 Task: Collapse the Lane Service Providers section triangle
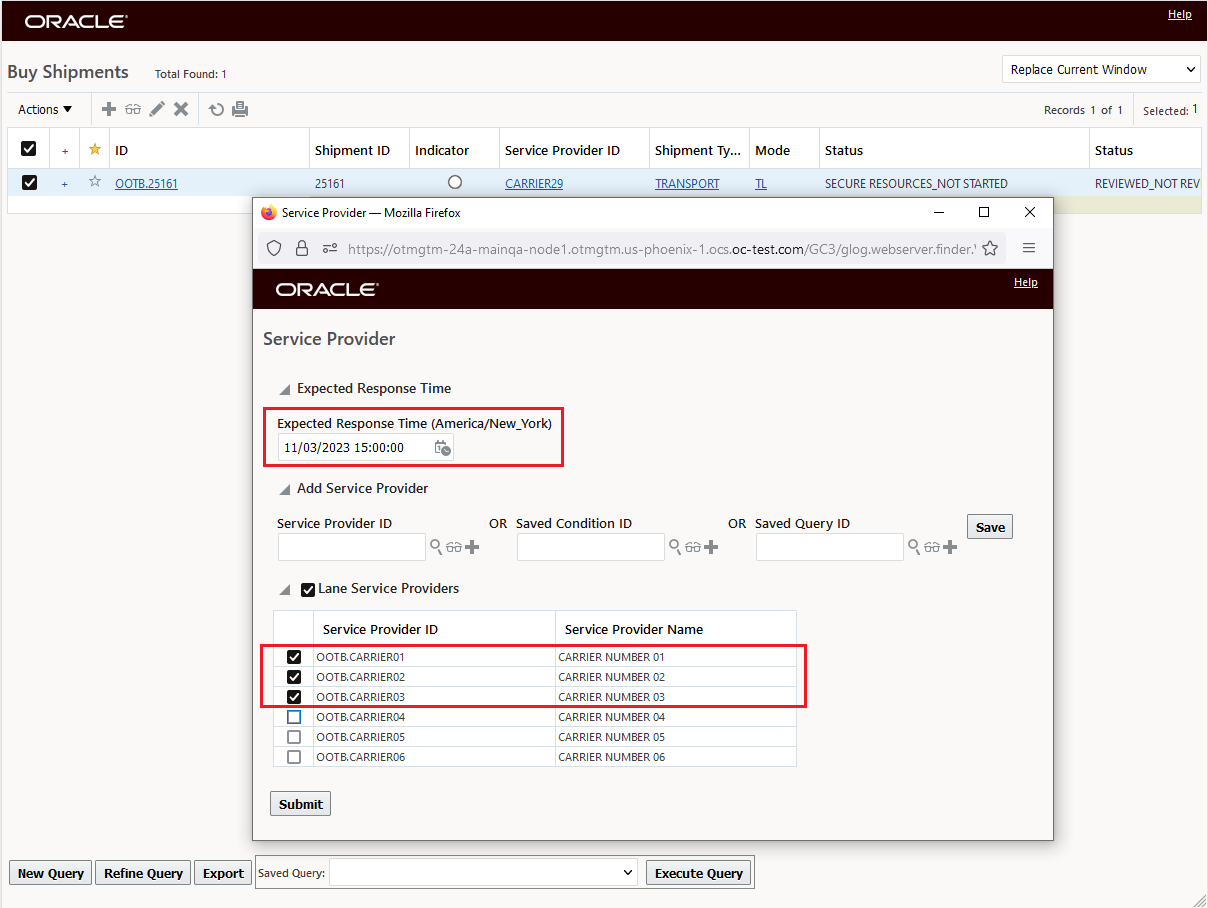point(284,590)
